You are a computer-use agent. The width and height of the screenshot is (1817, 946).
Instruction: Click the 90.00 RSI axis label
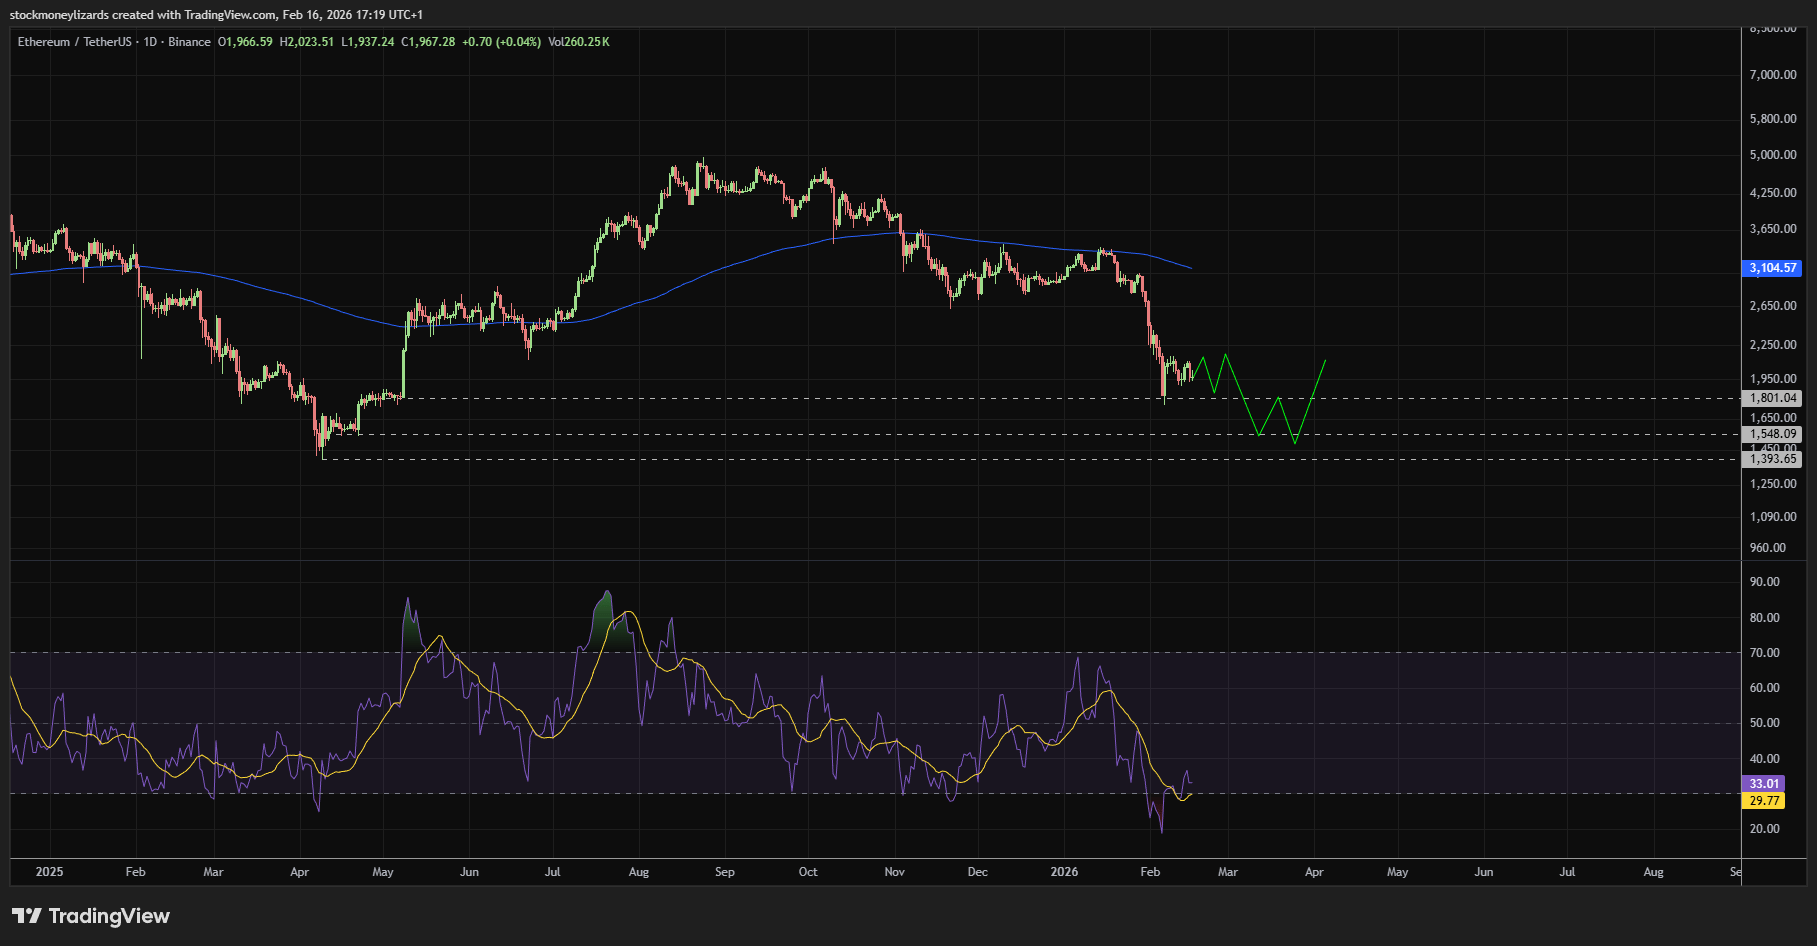point(1765,582)
